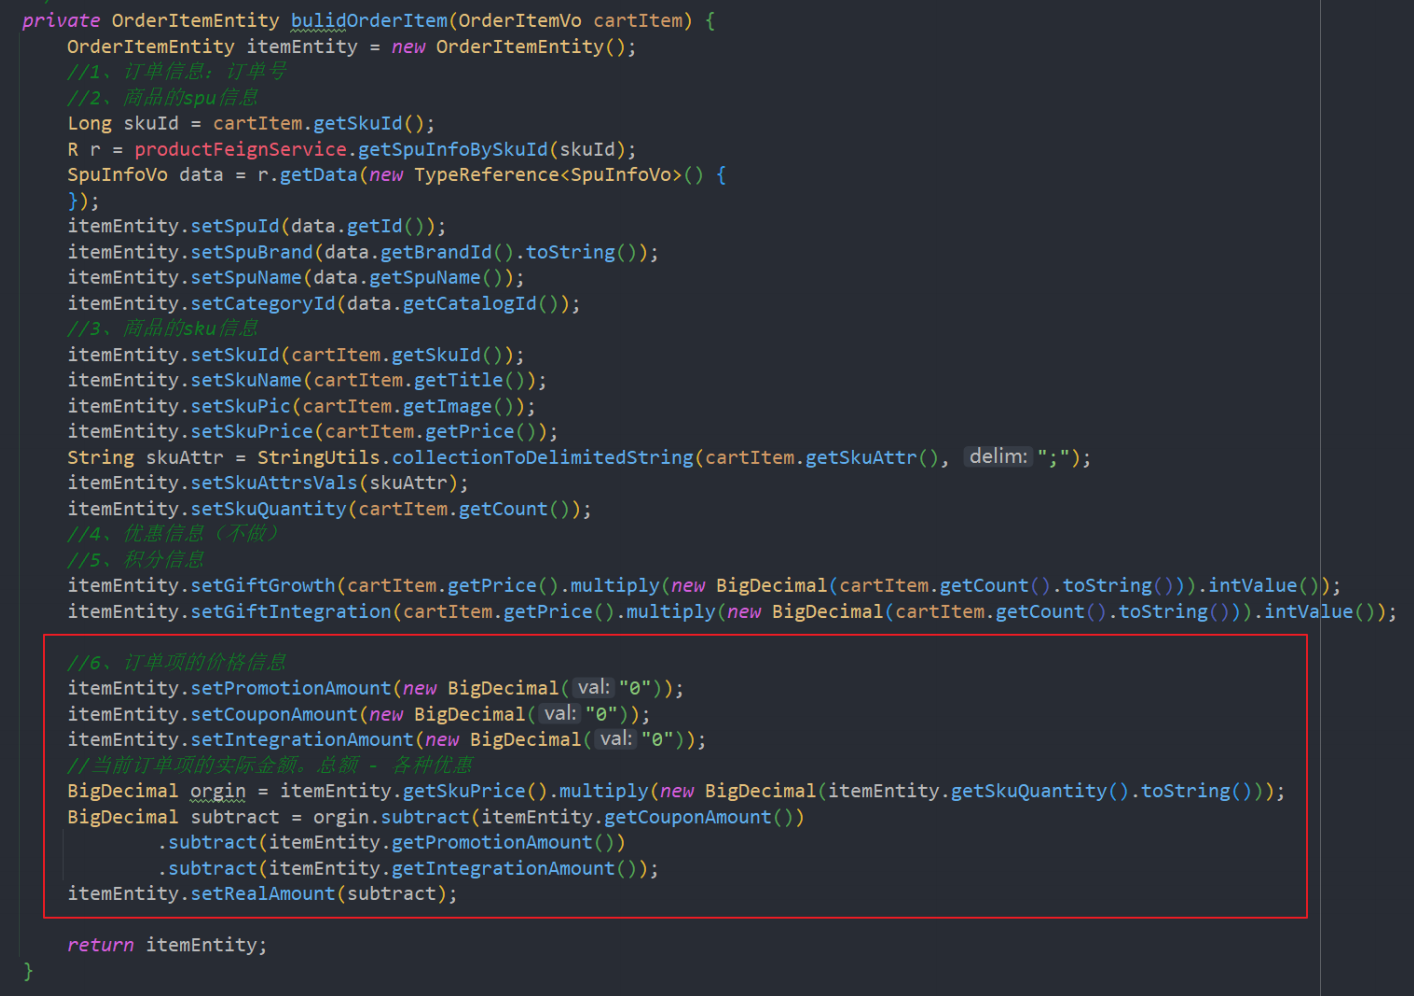
Task: Click the skuAttr variable in its String declaration
Action: (x=185, y=457)
